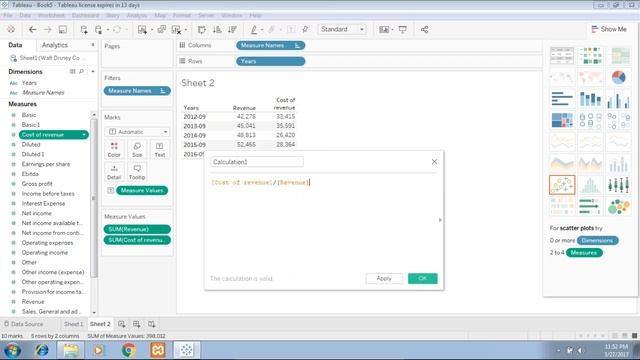Viewport: 640px width, 360px height.
Task: Click the Duplicate sheet toolbar icon
Action: [162, 29]
